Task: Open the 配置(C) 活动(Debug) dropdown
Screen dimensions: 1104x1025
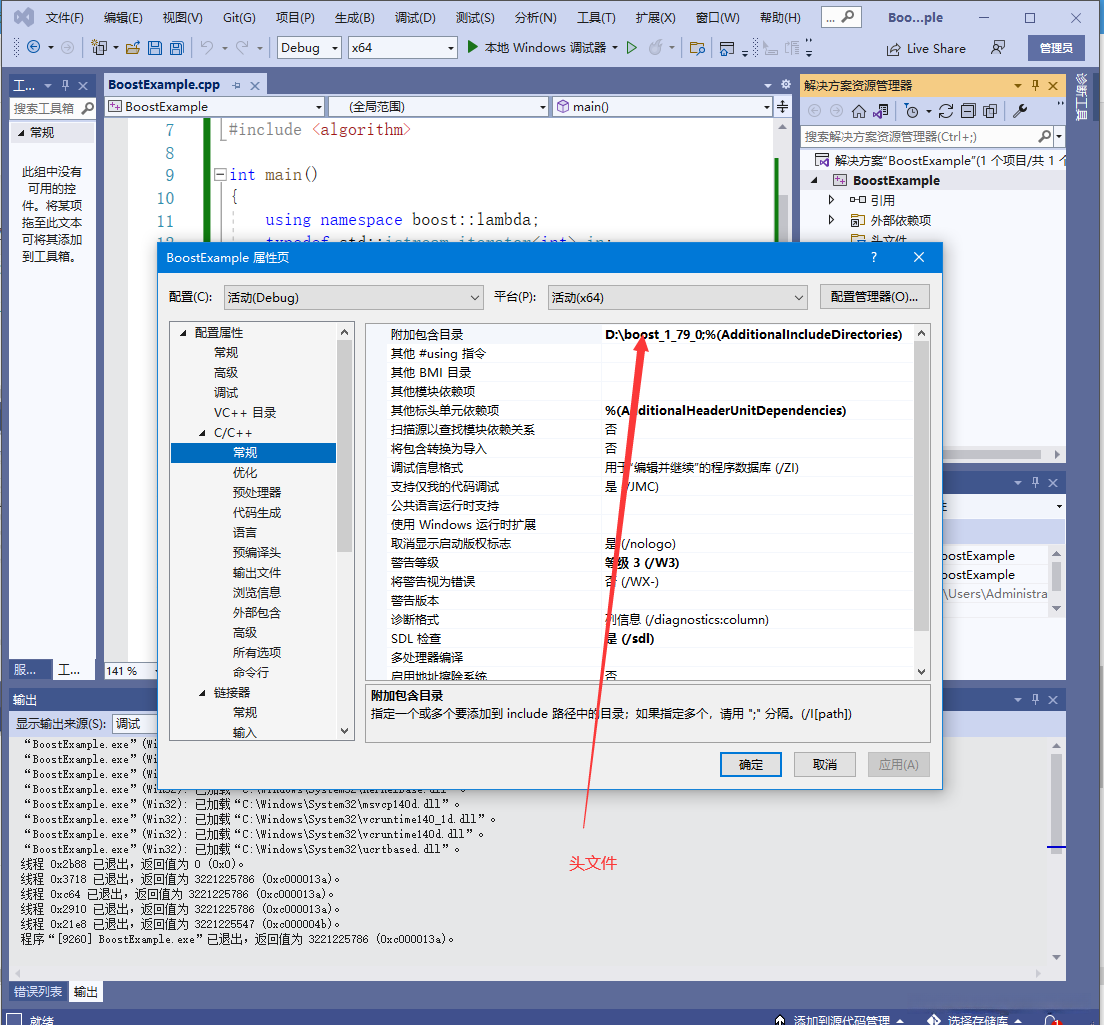Action: tap(353, 298)
